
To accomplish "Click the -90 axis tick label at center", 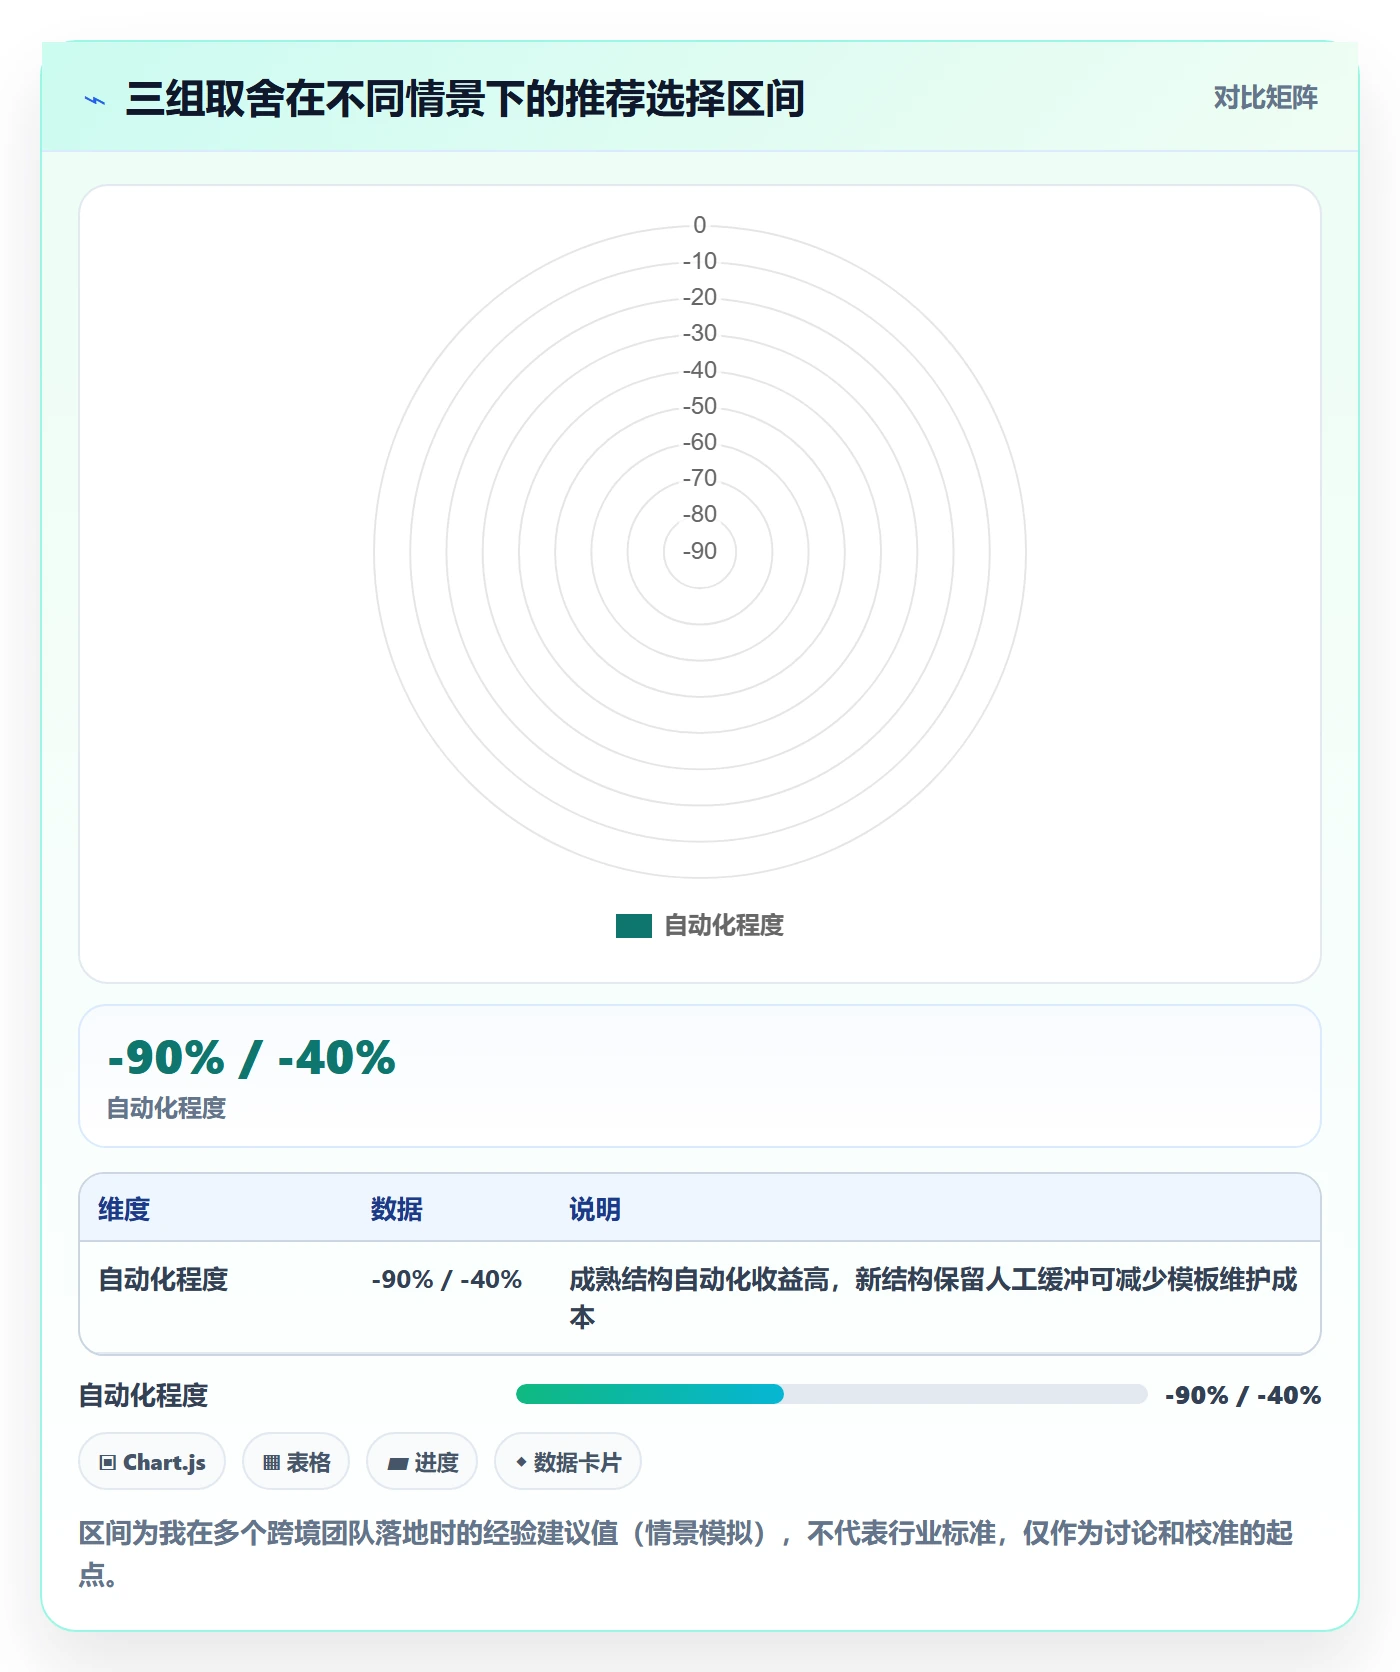I will pos(700,551).
